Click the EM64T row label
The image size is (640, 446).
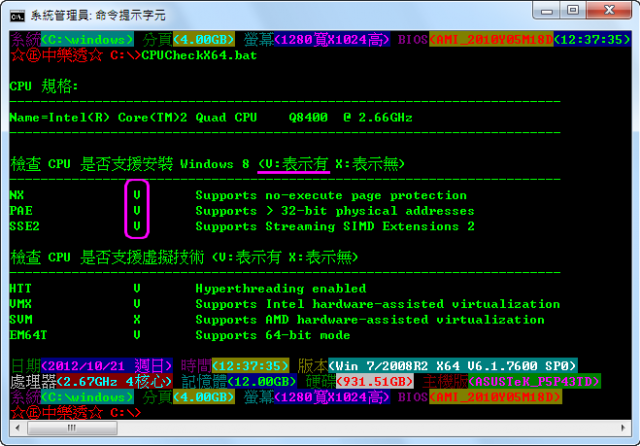[x=28, y=335]
